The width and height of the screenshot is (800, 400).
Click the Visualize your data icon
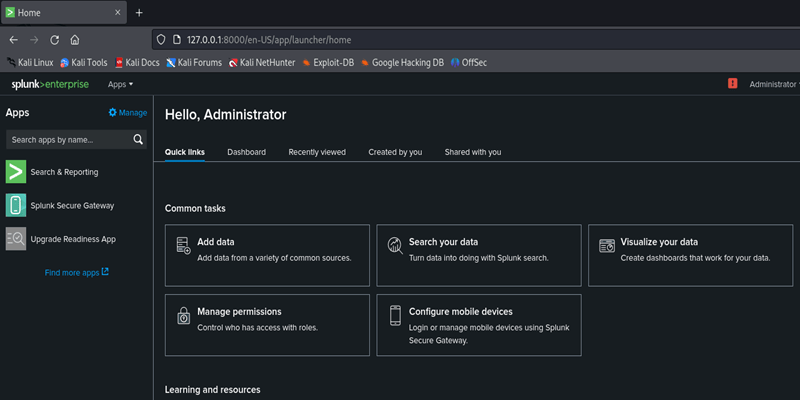pos(606,245)
